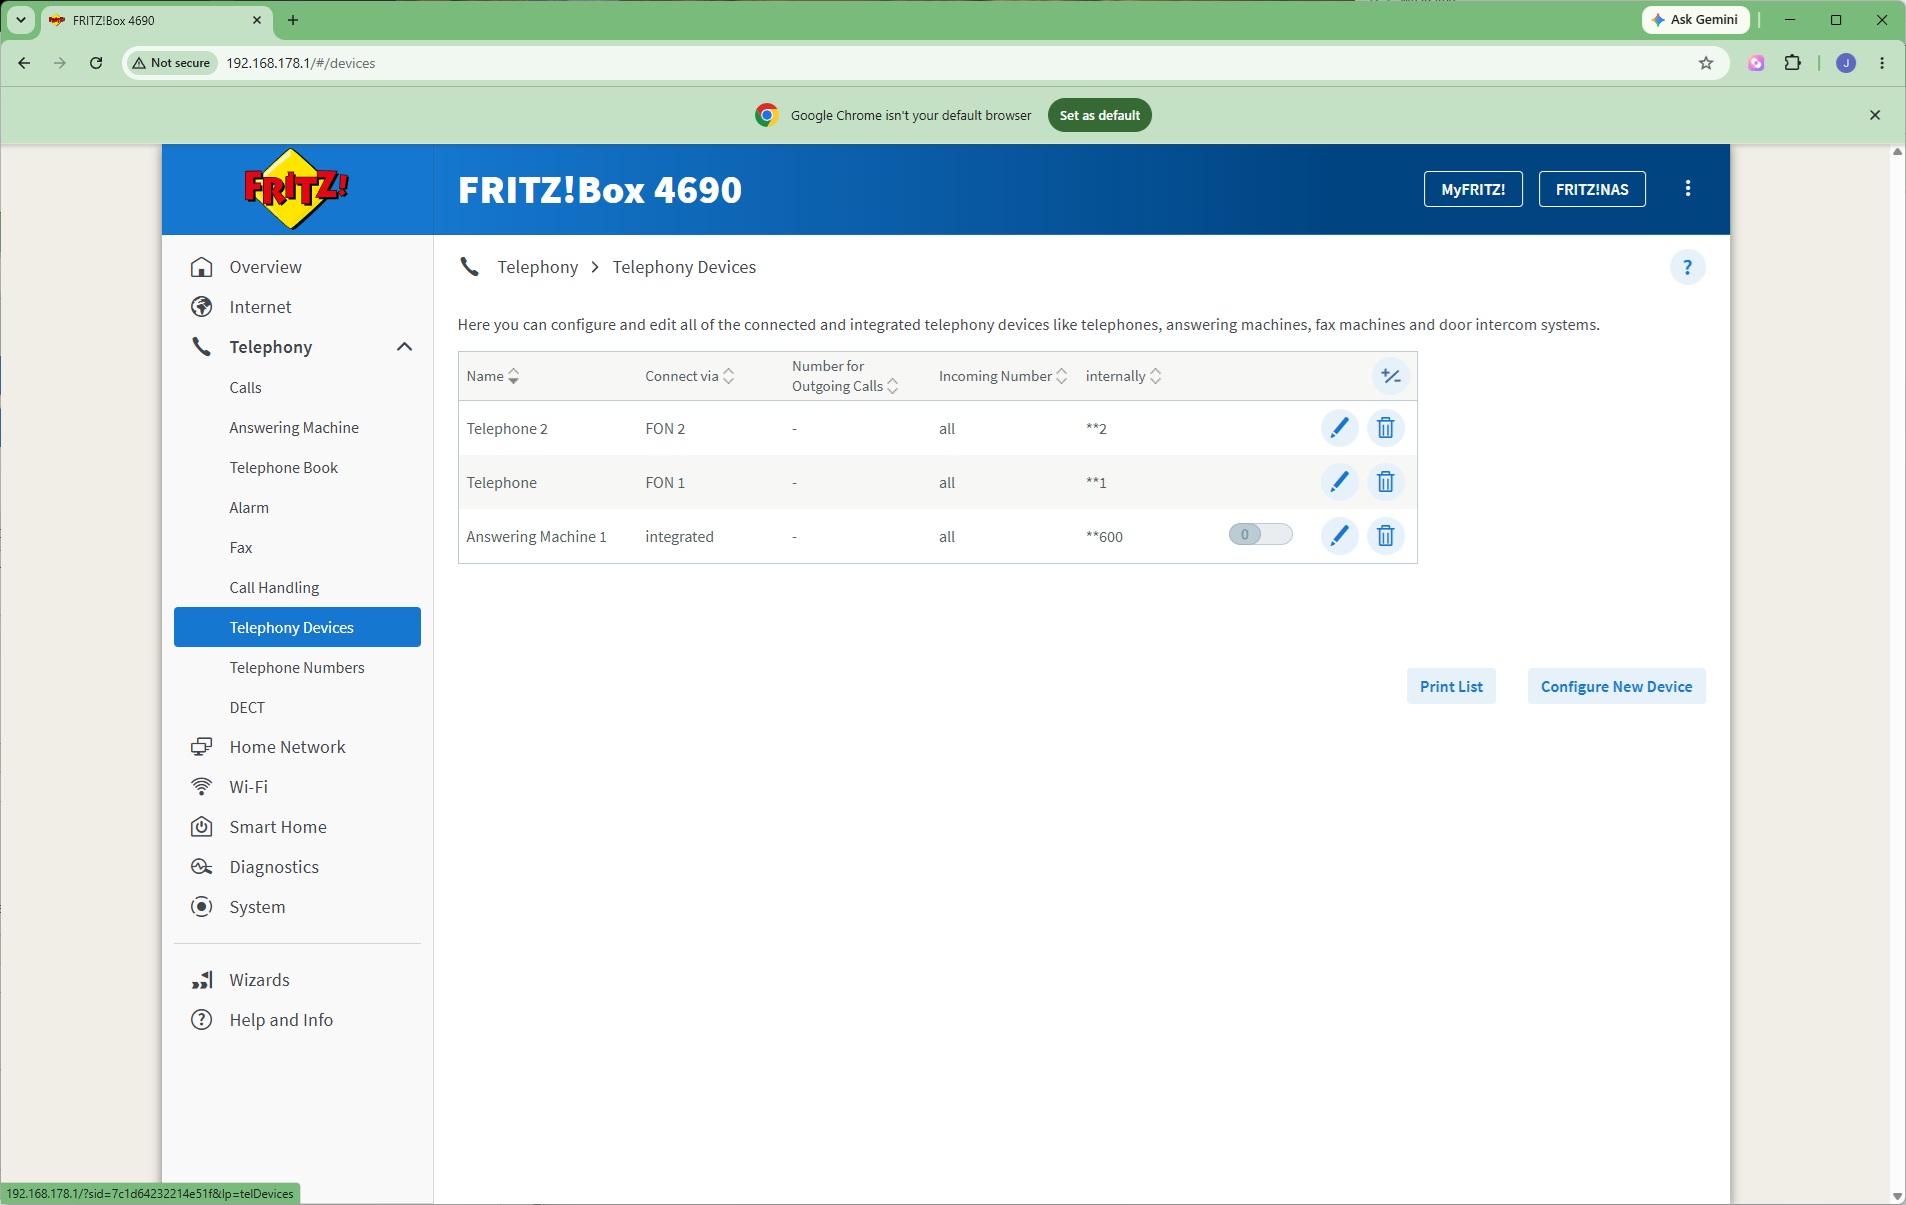The width and height of the screenshot is (1906, 1205).
Task: Open the Telephone Numbers page
Action: (x=297, y=668)
